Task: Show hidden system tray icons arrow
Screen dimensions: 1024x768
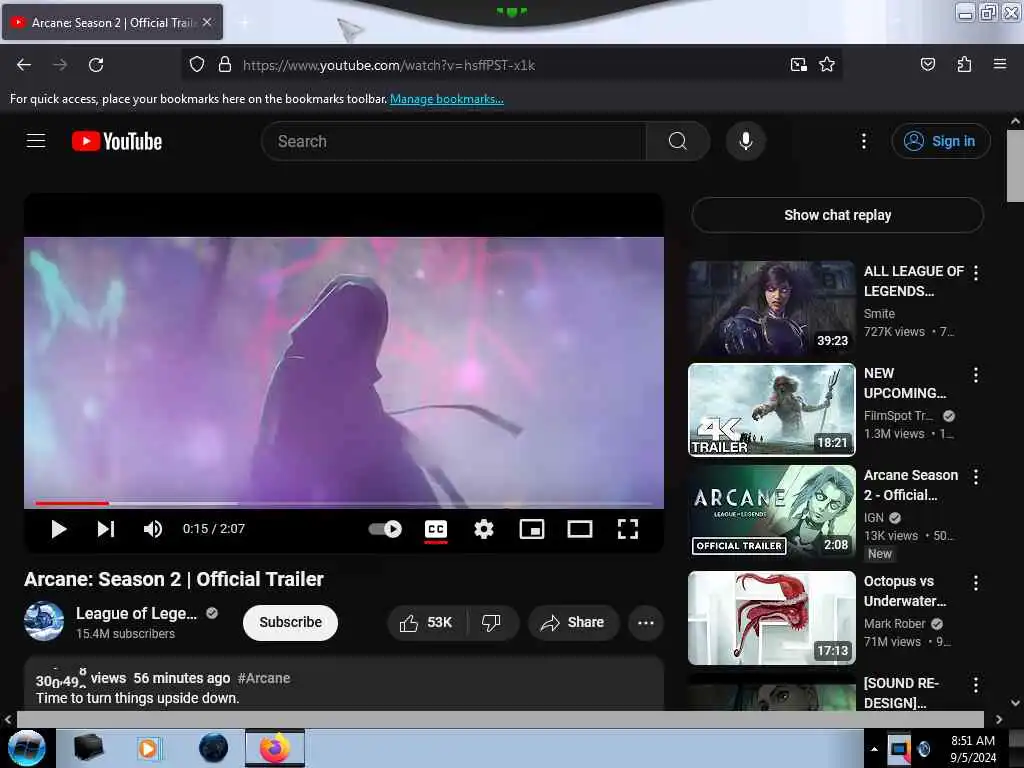Action: pos(874,749)
